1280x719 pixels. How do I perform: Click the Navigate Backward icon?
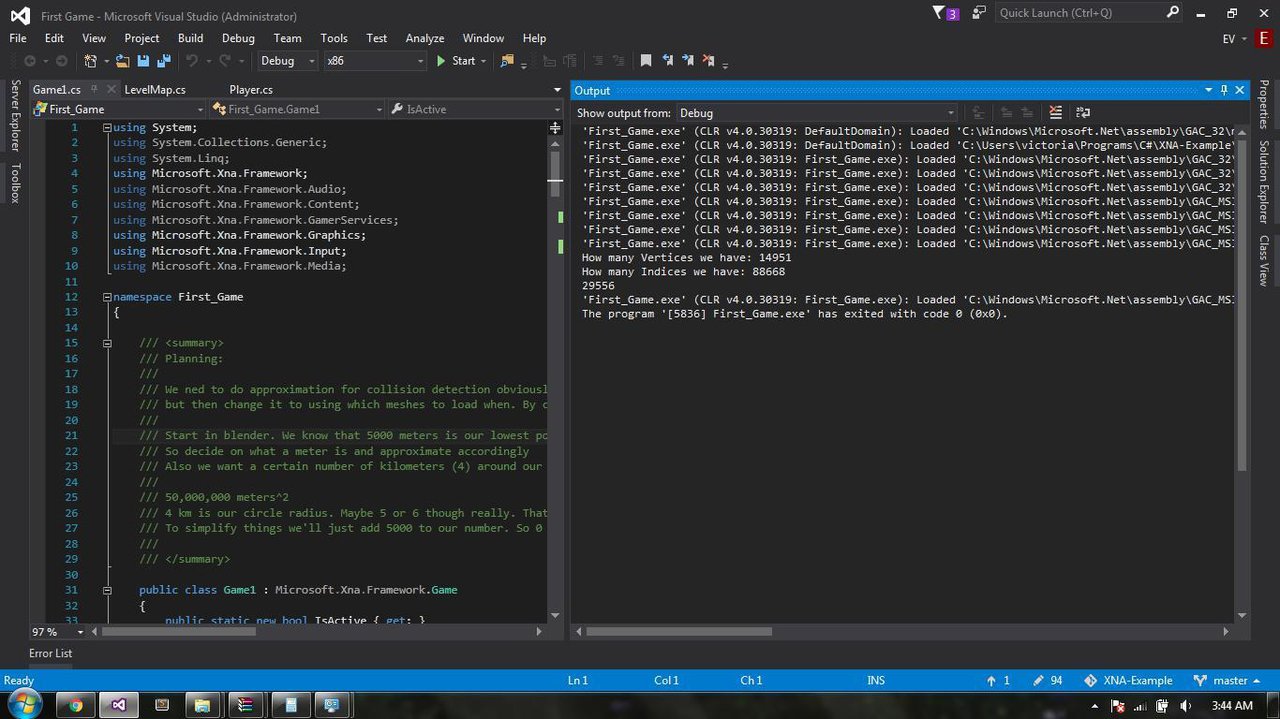click(x=30, y=61)
